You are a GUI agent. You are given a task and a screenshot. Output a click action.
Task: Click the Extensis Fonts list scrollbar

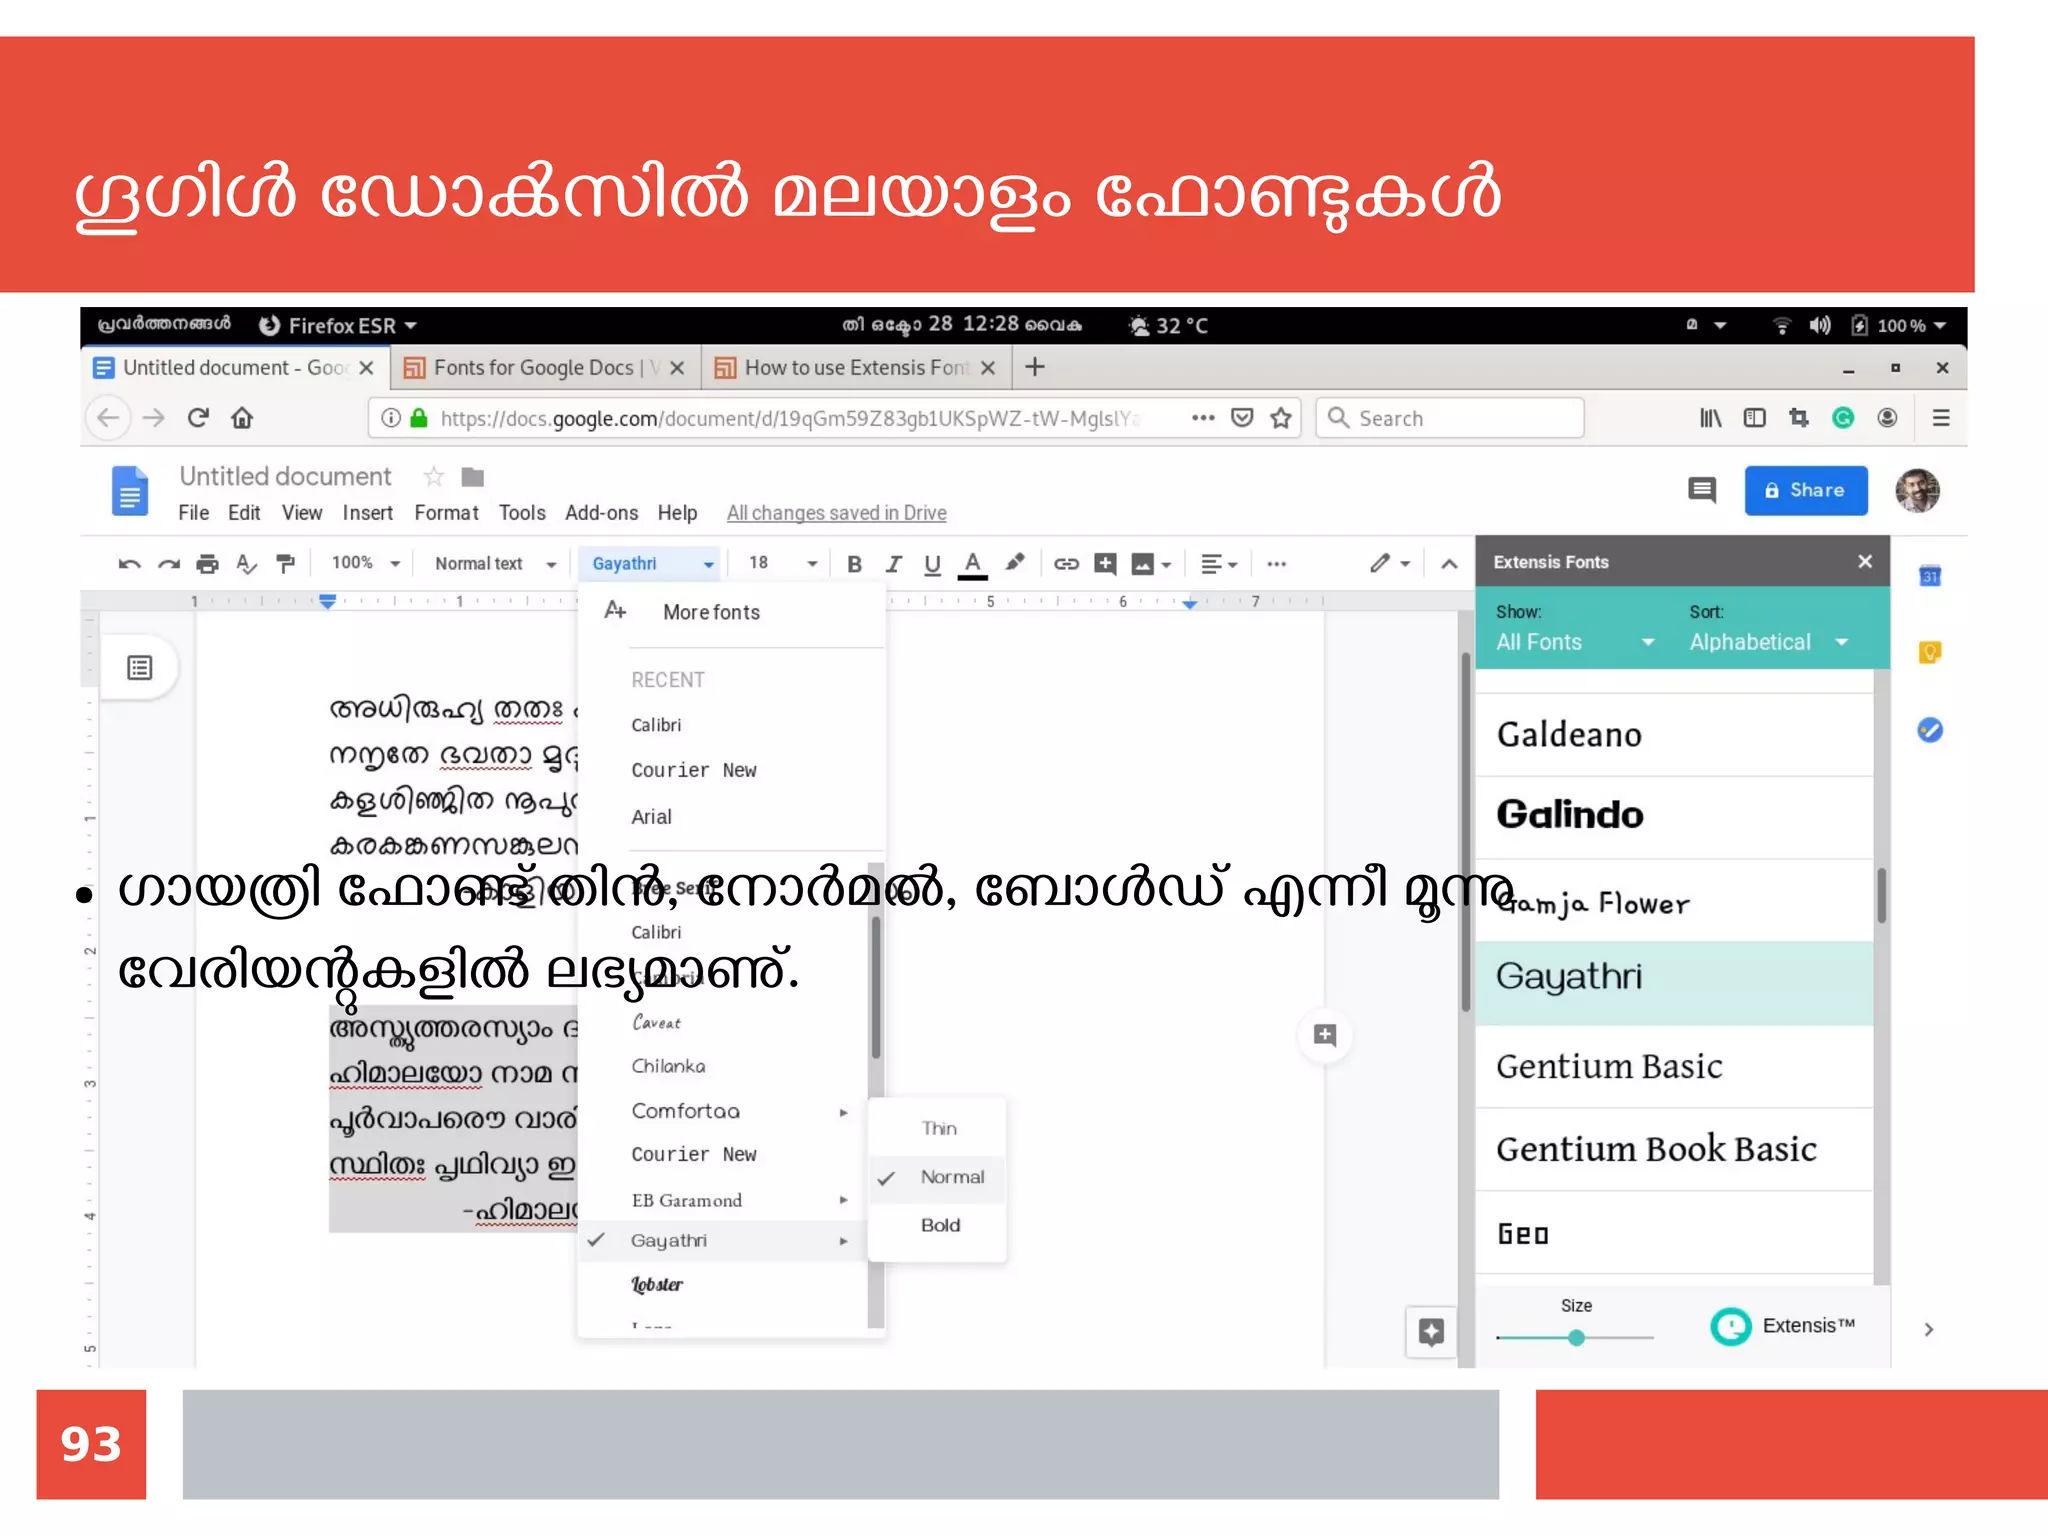[1881, 895]
